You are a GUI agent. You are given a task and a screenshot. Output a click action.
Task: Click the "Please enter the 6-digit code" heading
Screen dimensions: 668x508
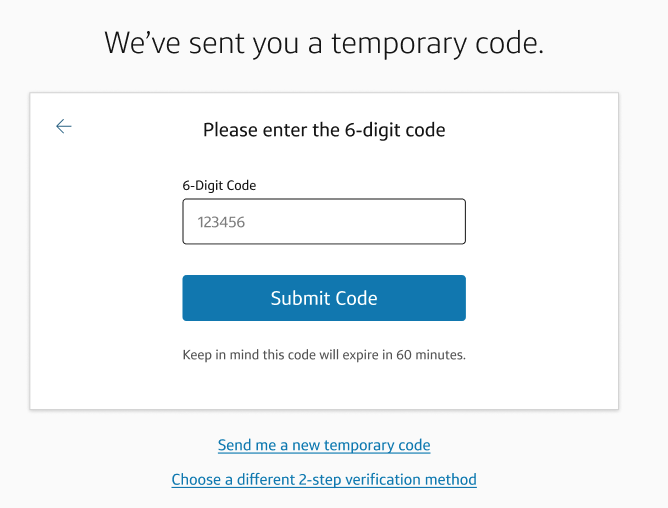pyautogui.click(x=324, y=130)
